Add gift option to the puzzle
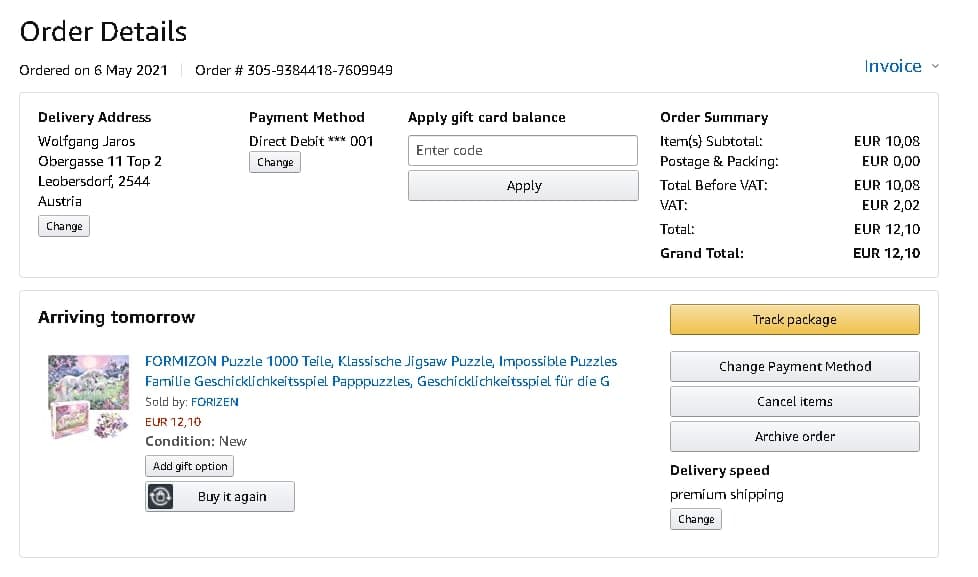The width and height of the screenshot is (978, 577). pos(190,466)
